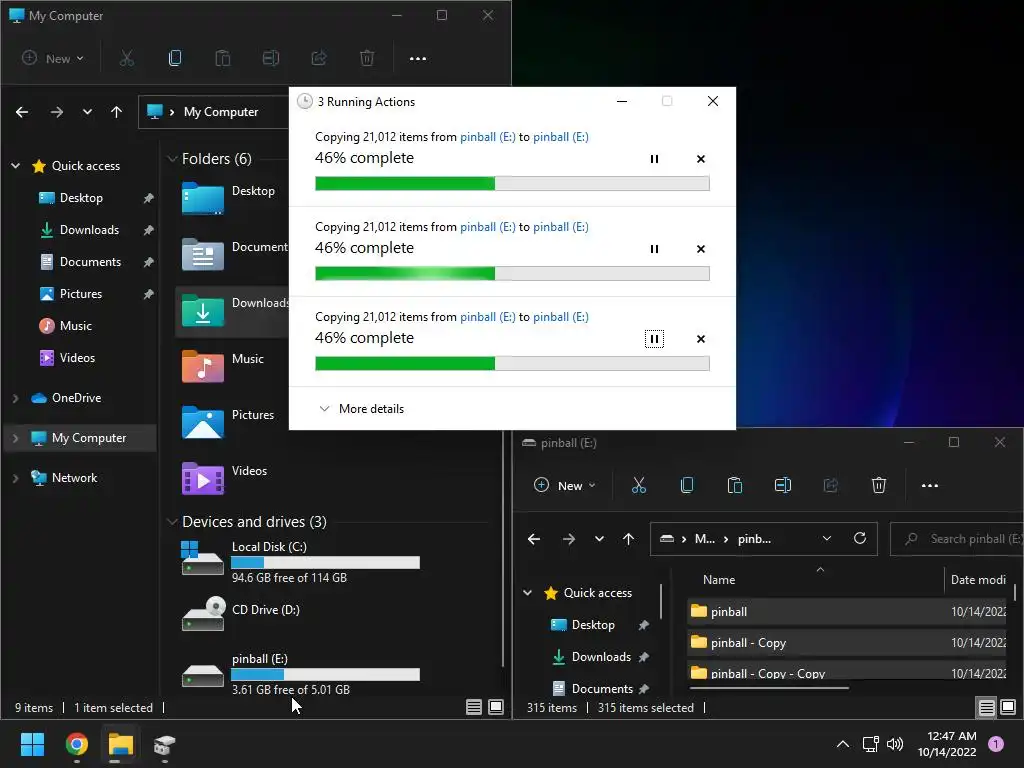Screen dimensions: 1024x768
Task: Pause the third copy operation
Action: pyautogui.click(x=654, y=339)
